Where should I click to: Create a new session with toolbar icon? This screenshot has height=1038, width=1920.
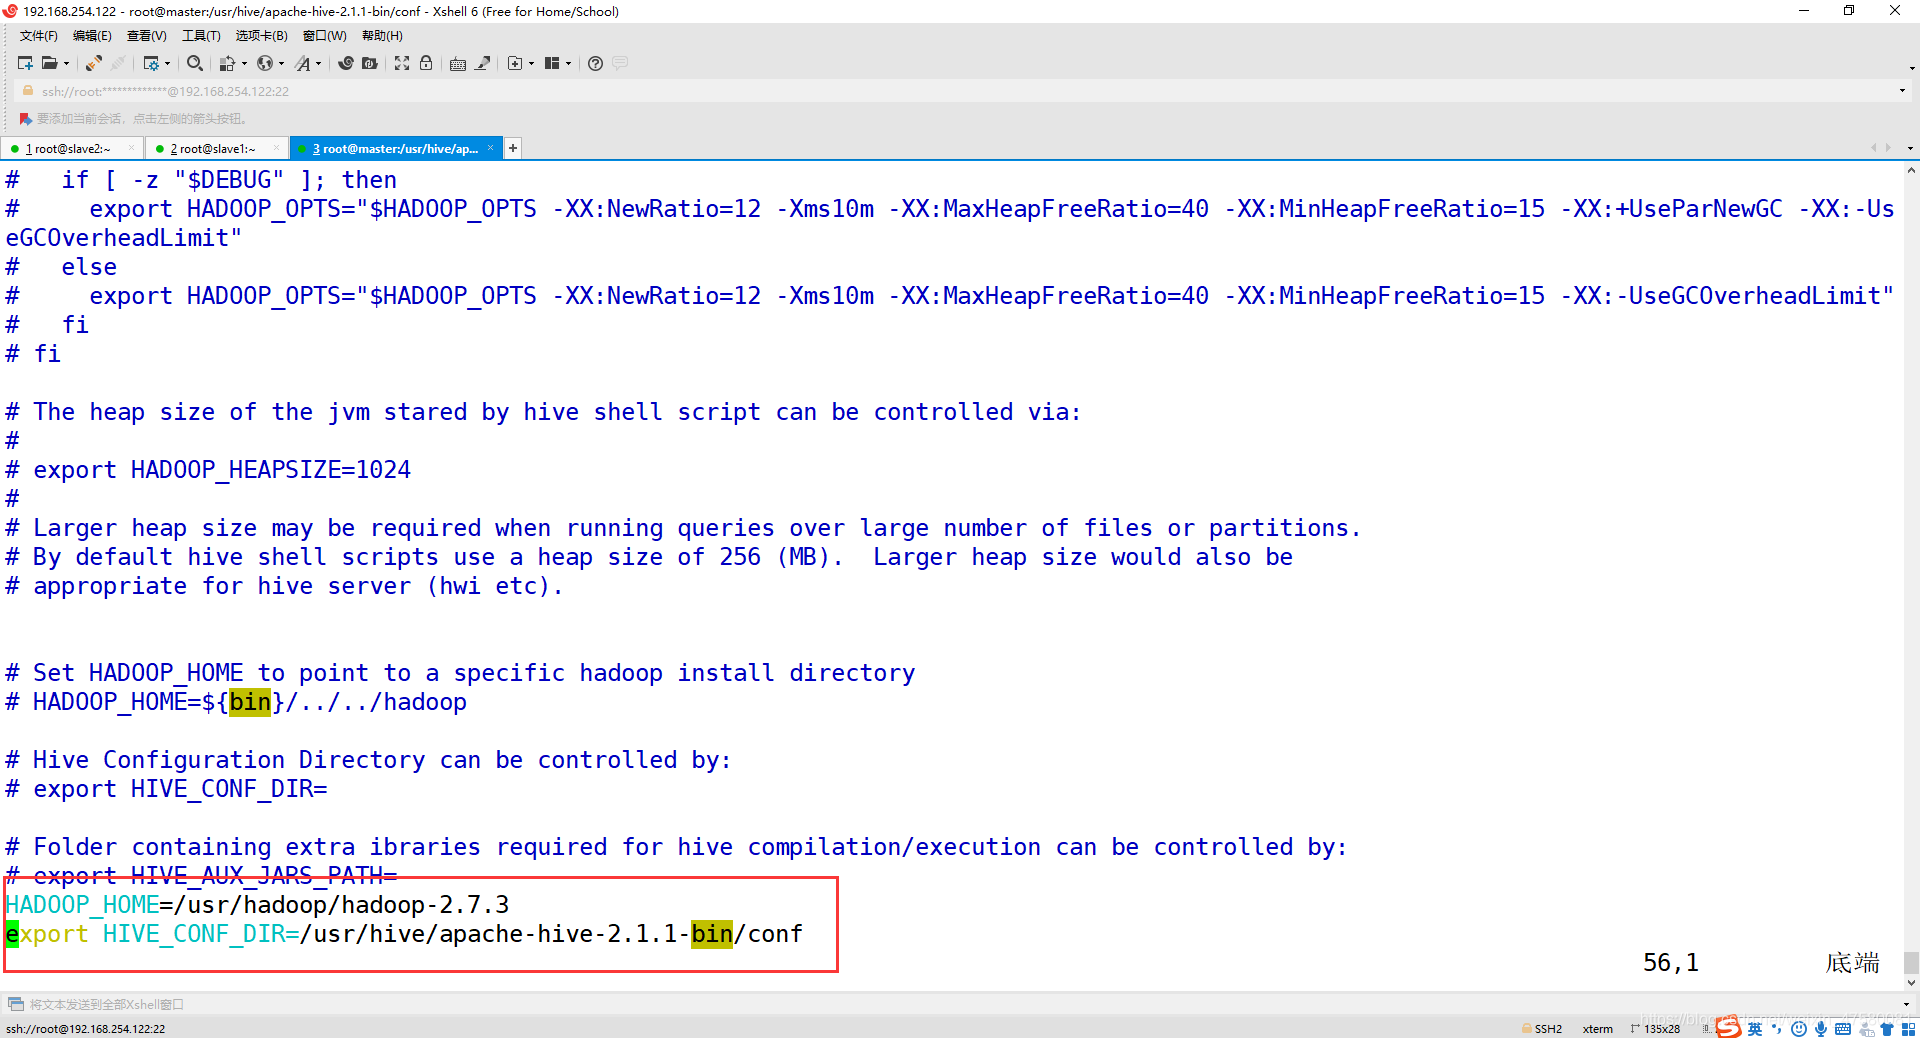coord(25,63)
